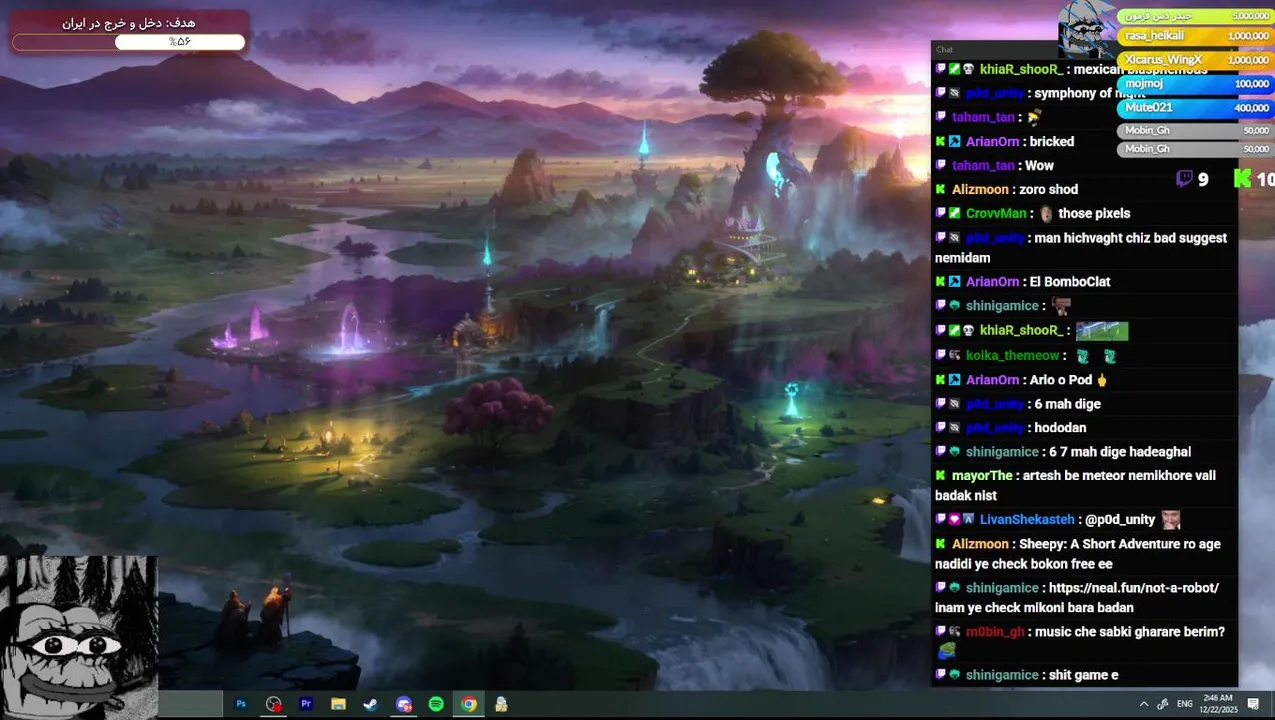This screenshot has height=720, width=1275.
Task: Open File Explorer from the taskbar
Action: click(x=338, y=704)
